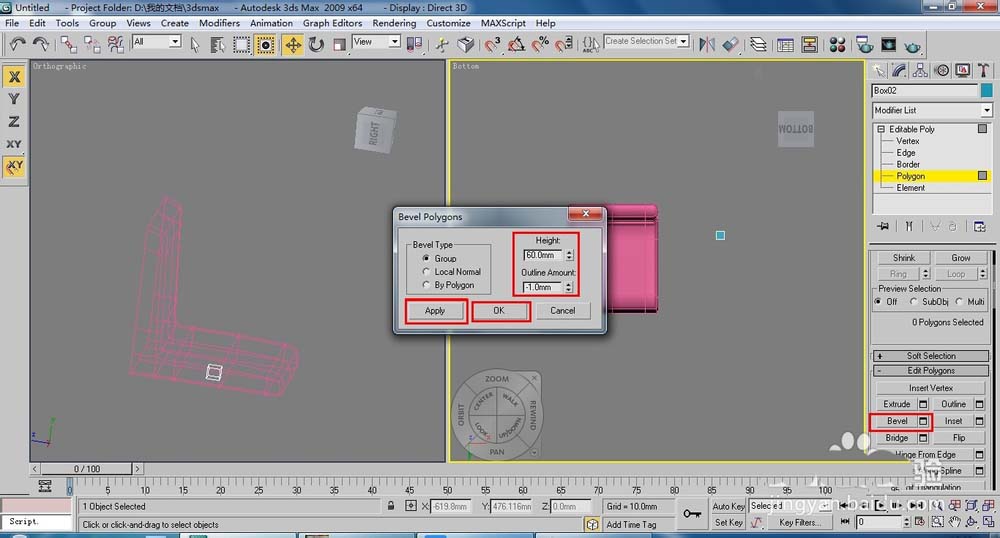Increase the bevel Height spinner
Image resolution: width=1000 pixels, height=538 pixels.
pyautogui.click(x=569, y=252)
